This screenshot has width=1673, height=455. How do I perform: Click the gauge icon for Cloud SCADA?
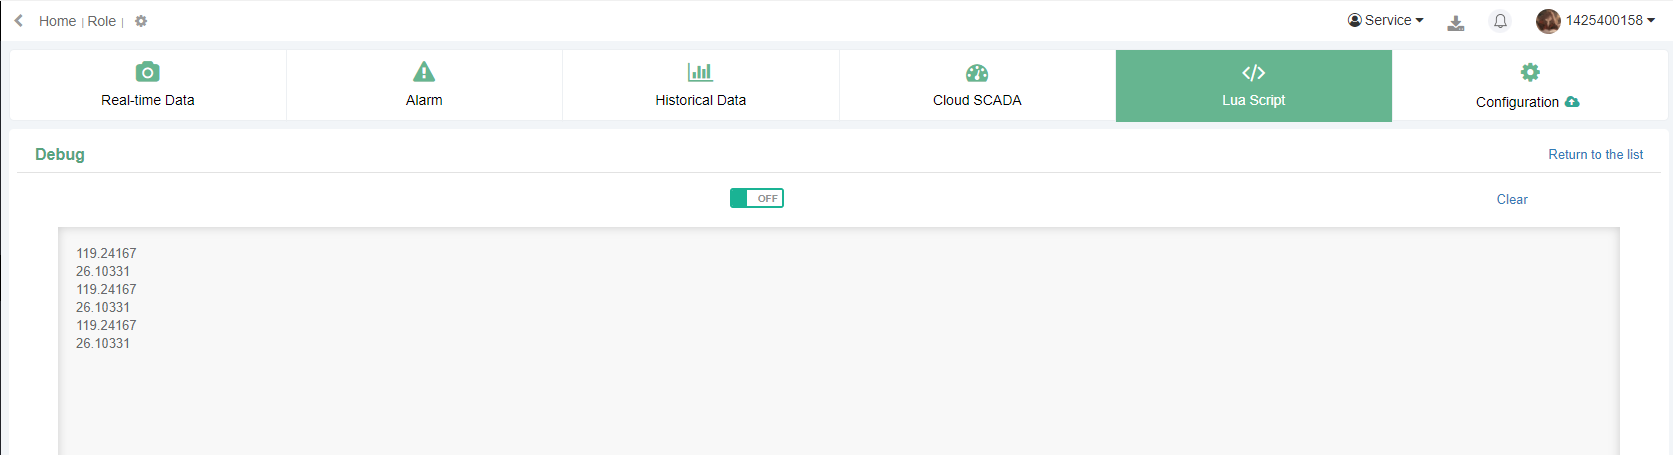point(977,73)
